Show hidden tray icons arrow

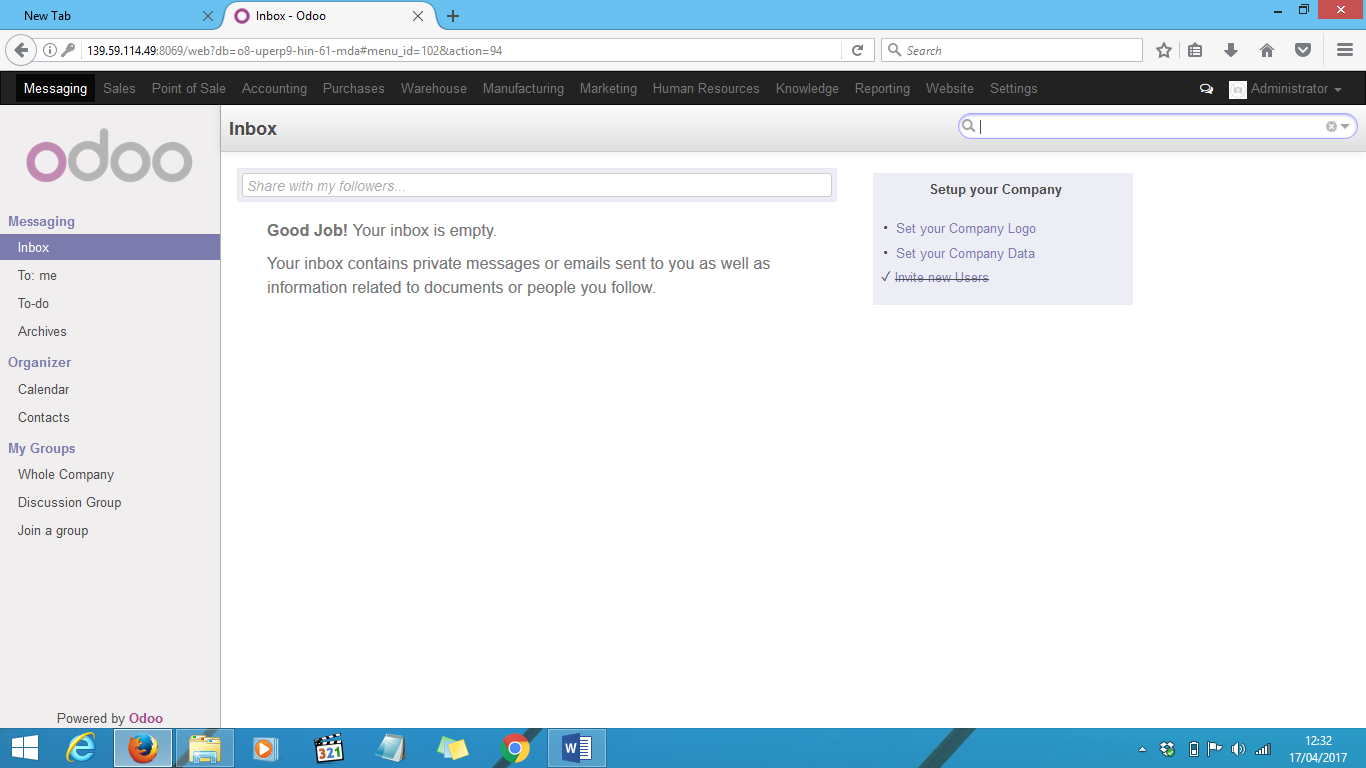1143,749
